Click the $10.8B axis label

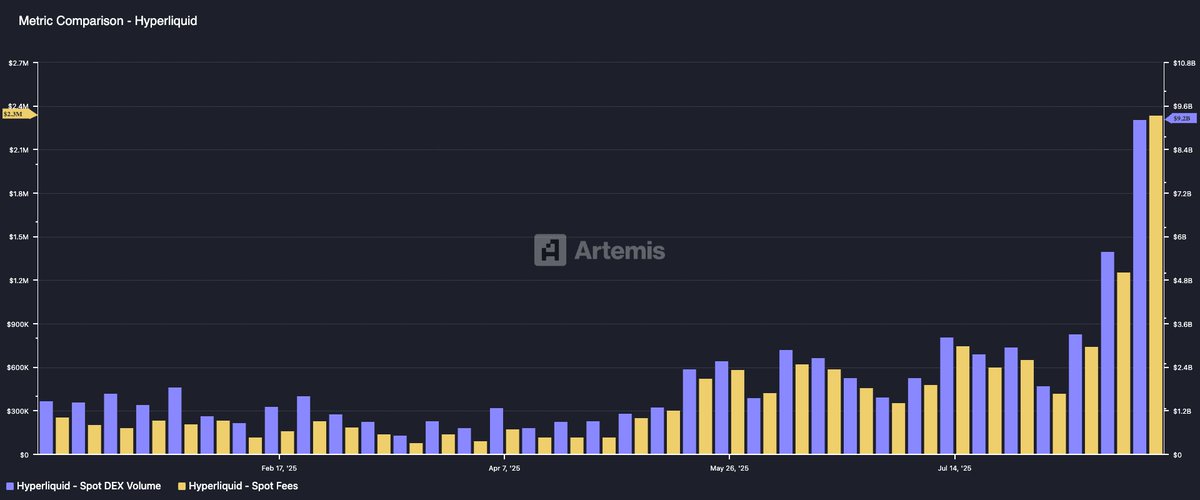[1183, 63]
